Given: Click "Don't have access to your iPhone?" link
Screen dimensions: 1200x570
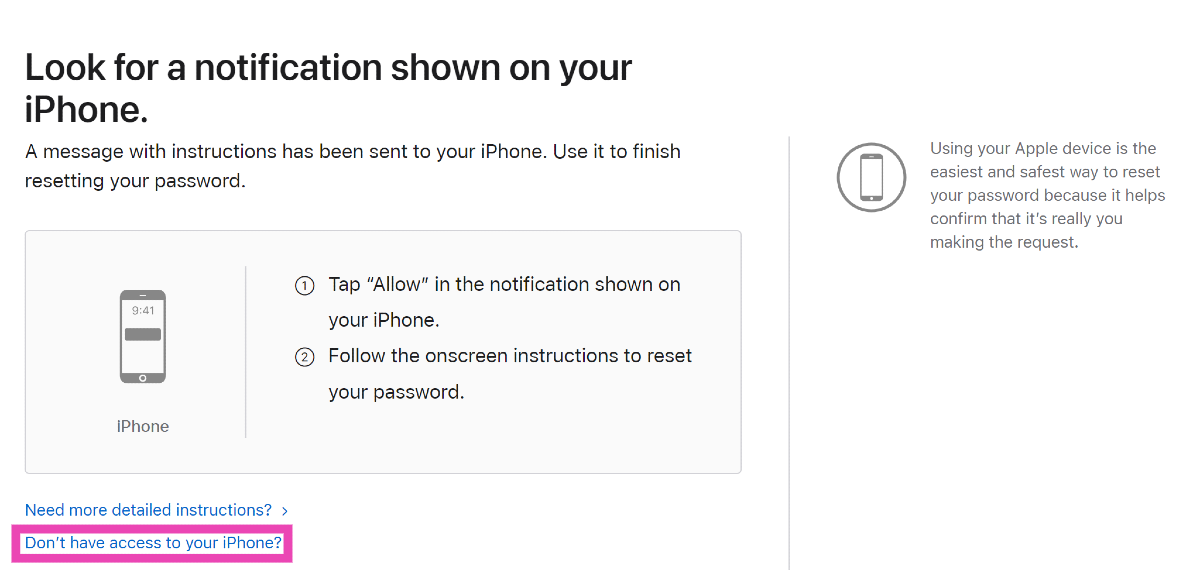Looking at the screenshot, I should pyautogui.click(x=154, y=543).
